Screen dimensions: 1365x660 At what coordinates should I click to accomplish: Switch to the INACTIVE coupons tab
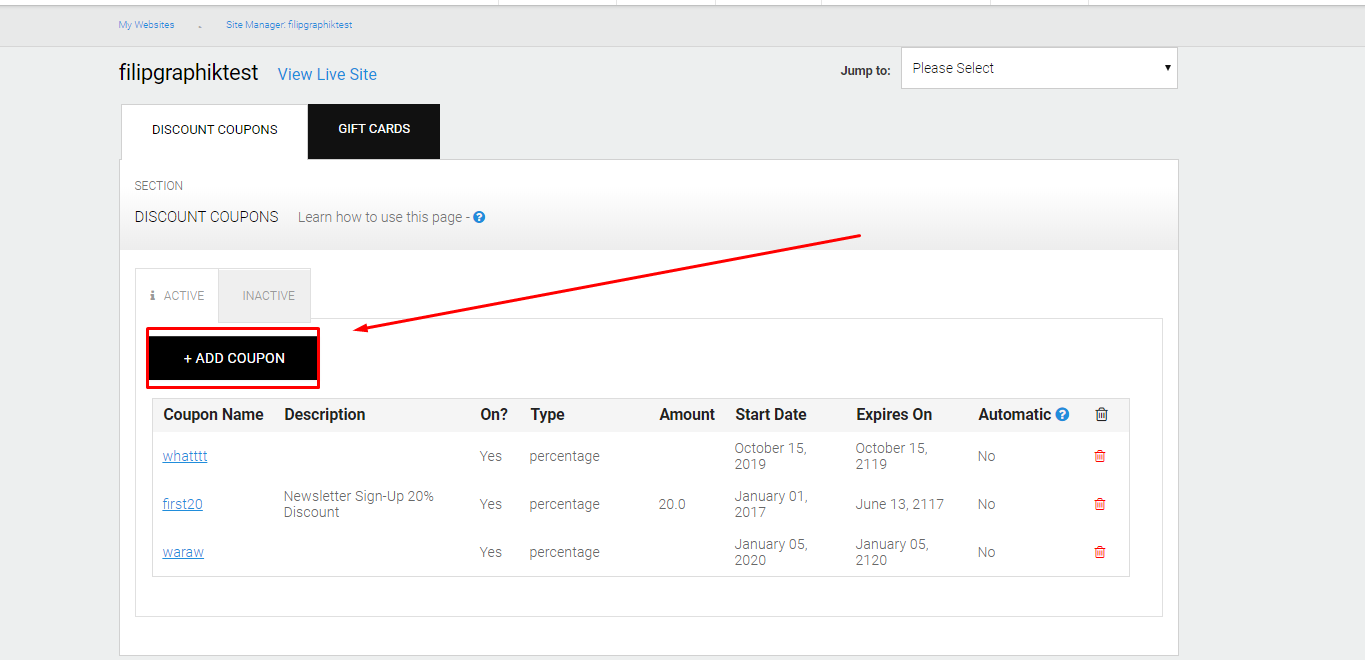pyautogui.click(x=266, y=295)
